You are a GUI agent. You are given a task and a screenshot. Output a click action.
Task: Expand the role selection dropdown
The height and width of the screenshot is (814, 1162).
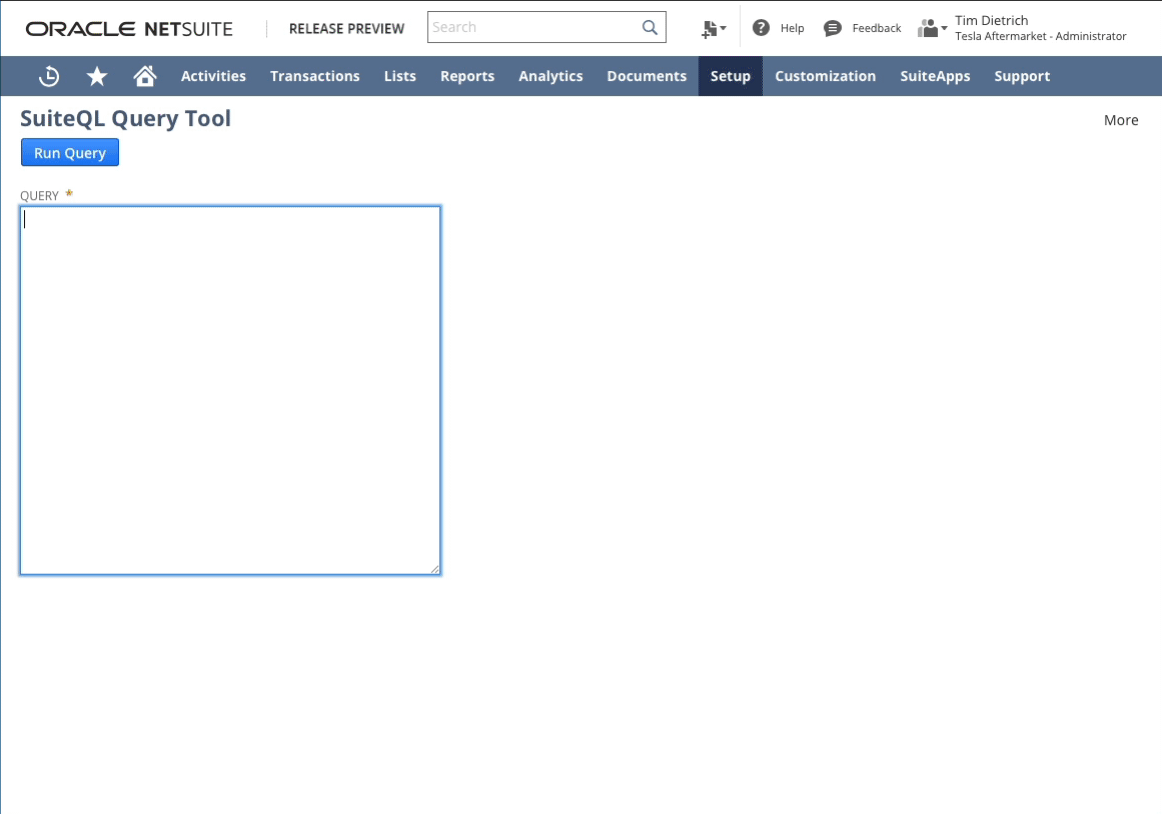[944, 28]
